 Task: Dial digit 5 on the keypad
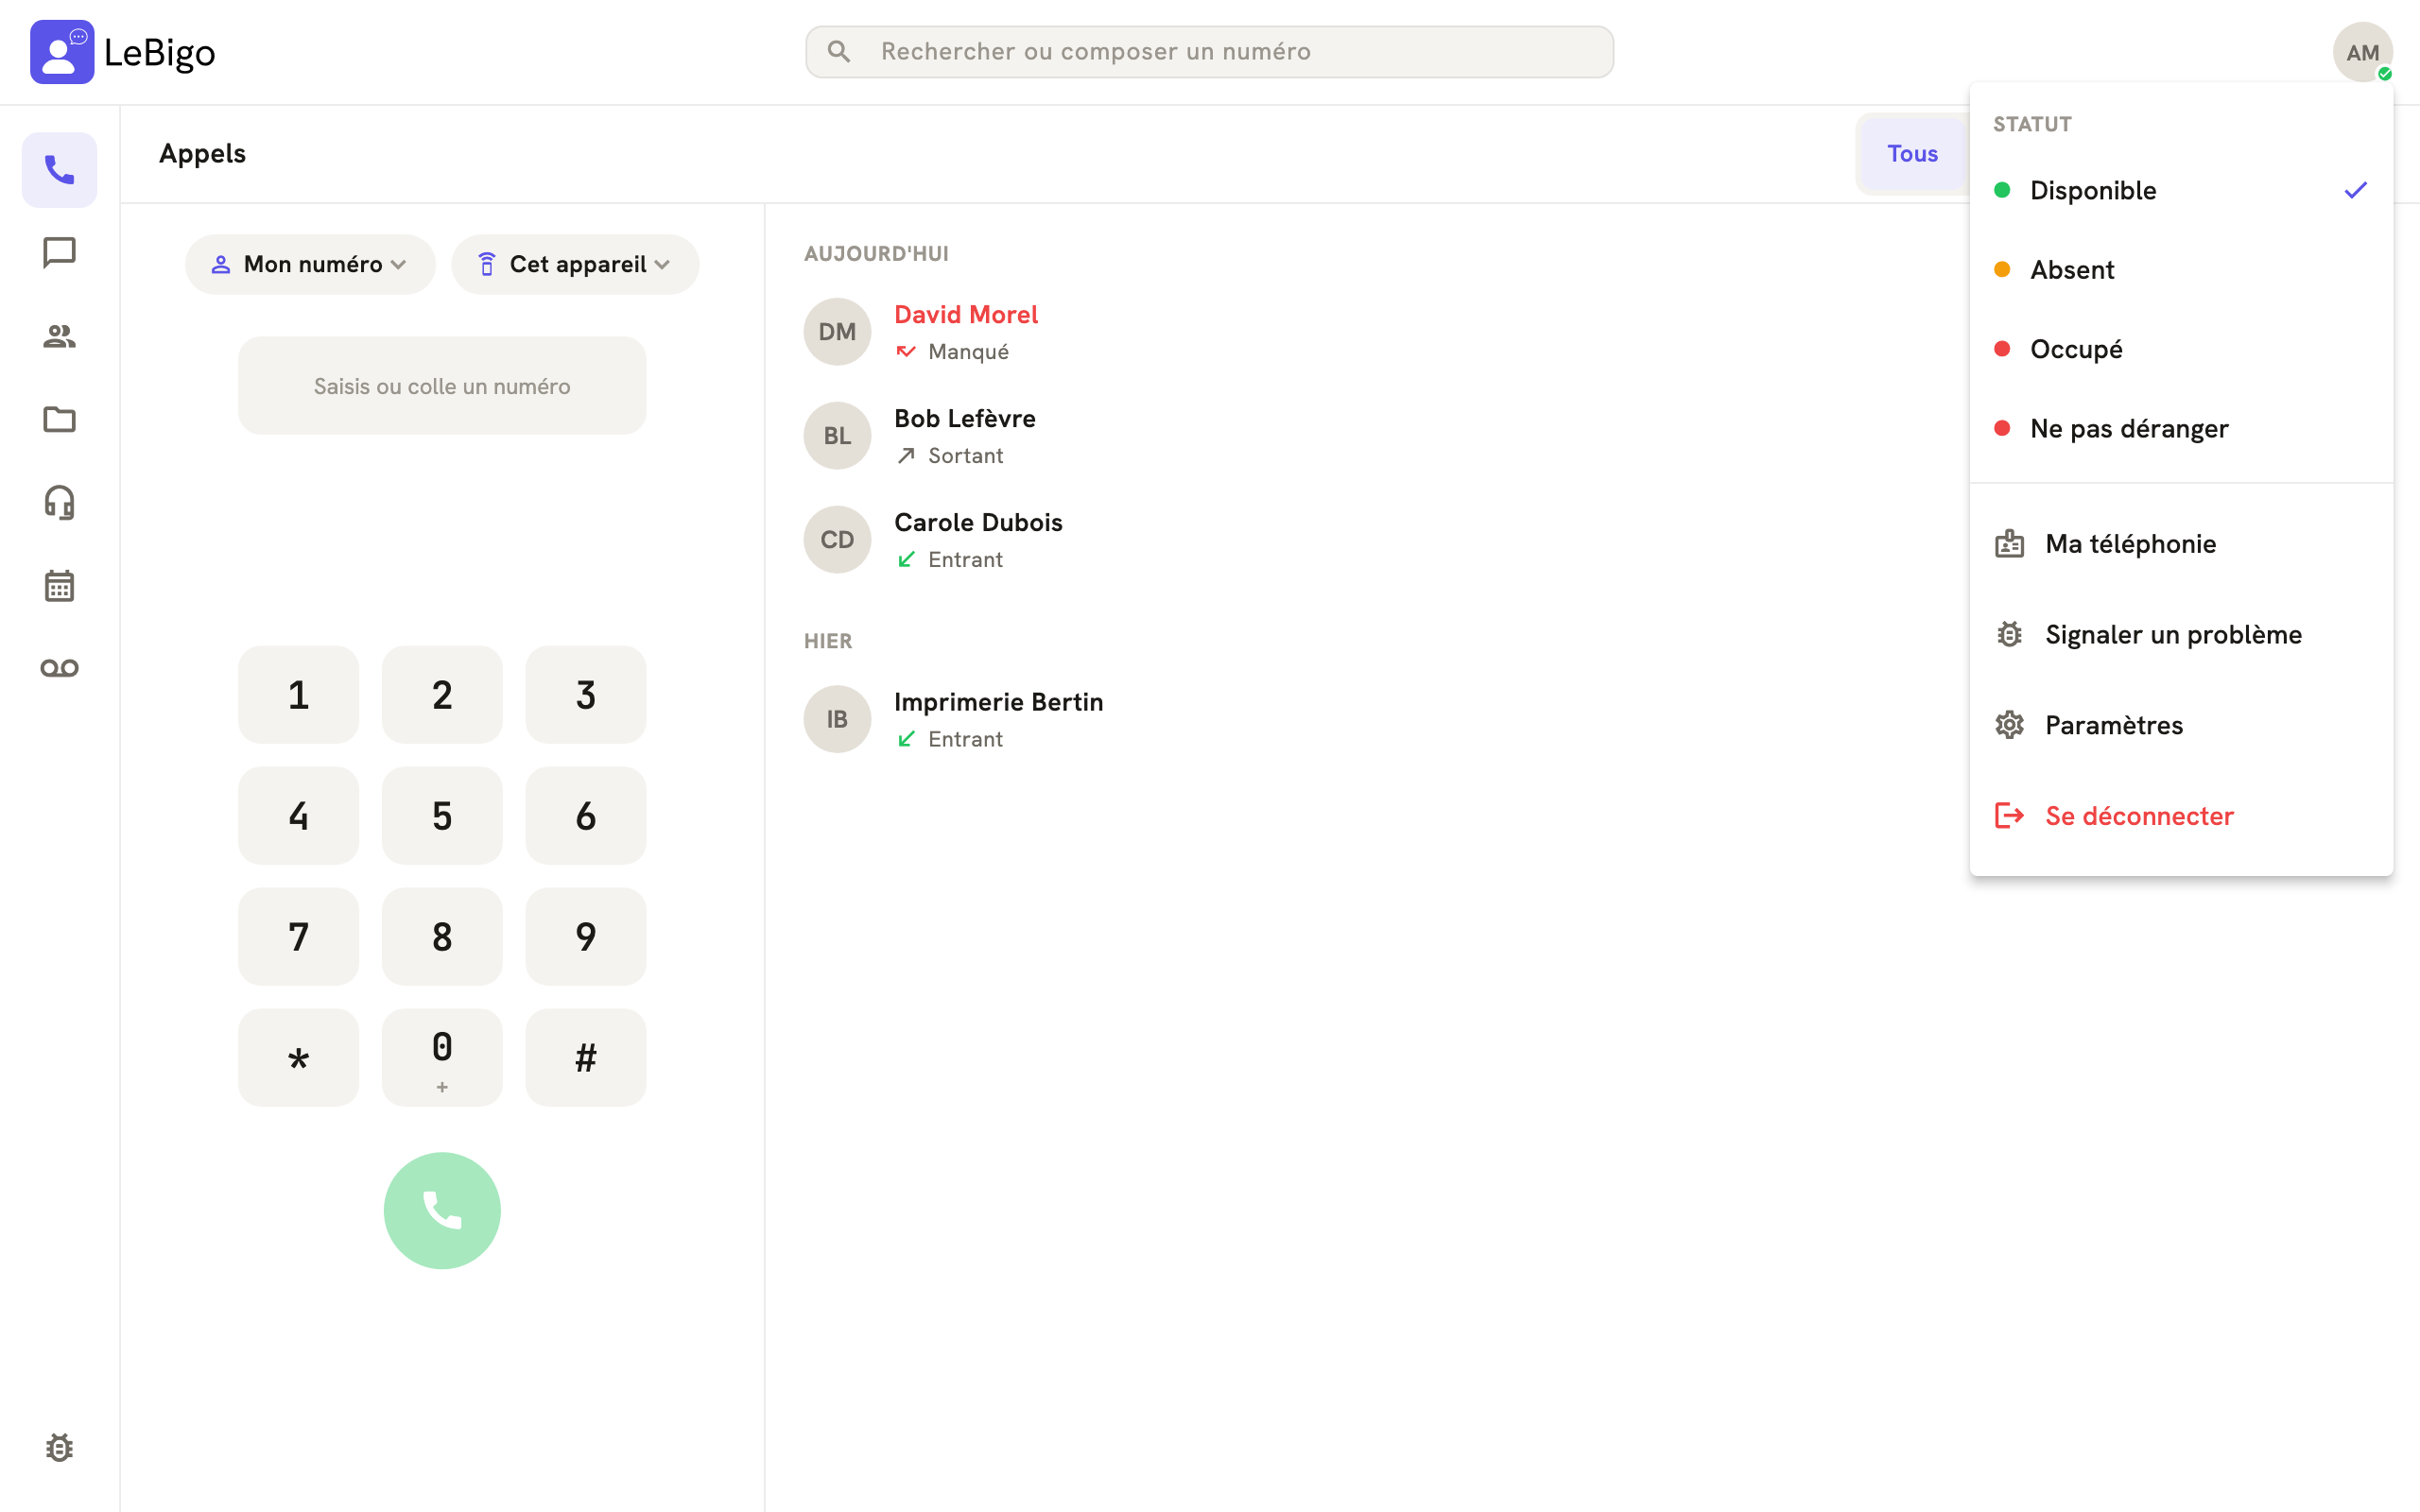coord(442,816)
